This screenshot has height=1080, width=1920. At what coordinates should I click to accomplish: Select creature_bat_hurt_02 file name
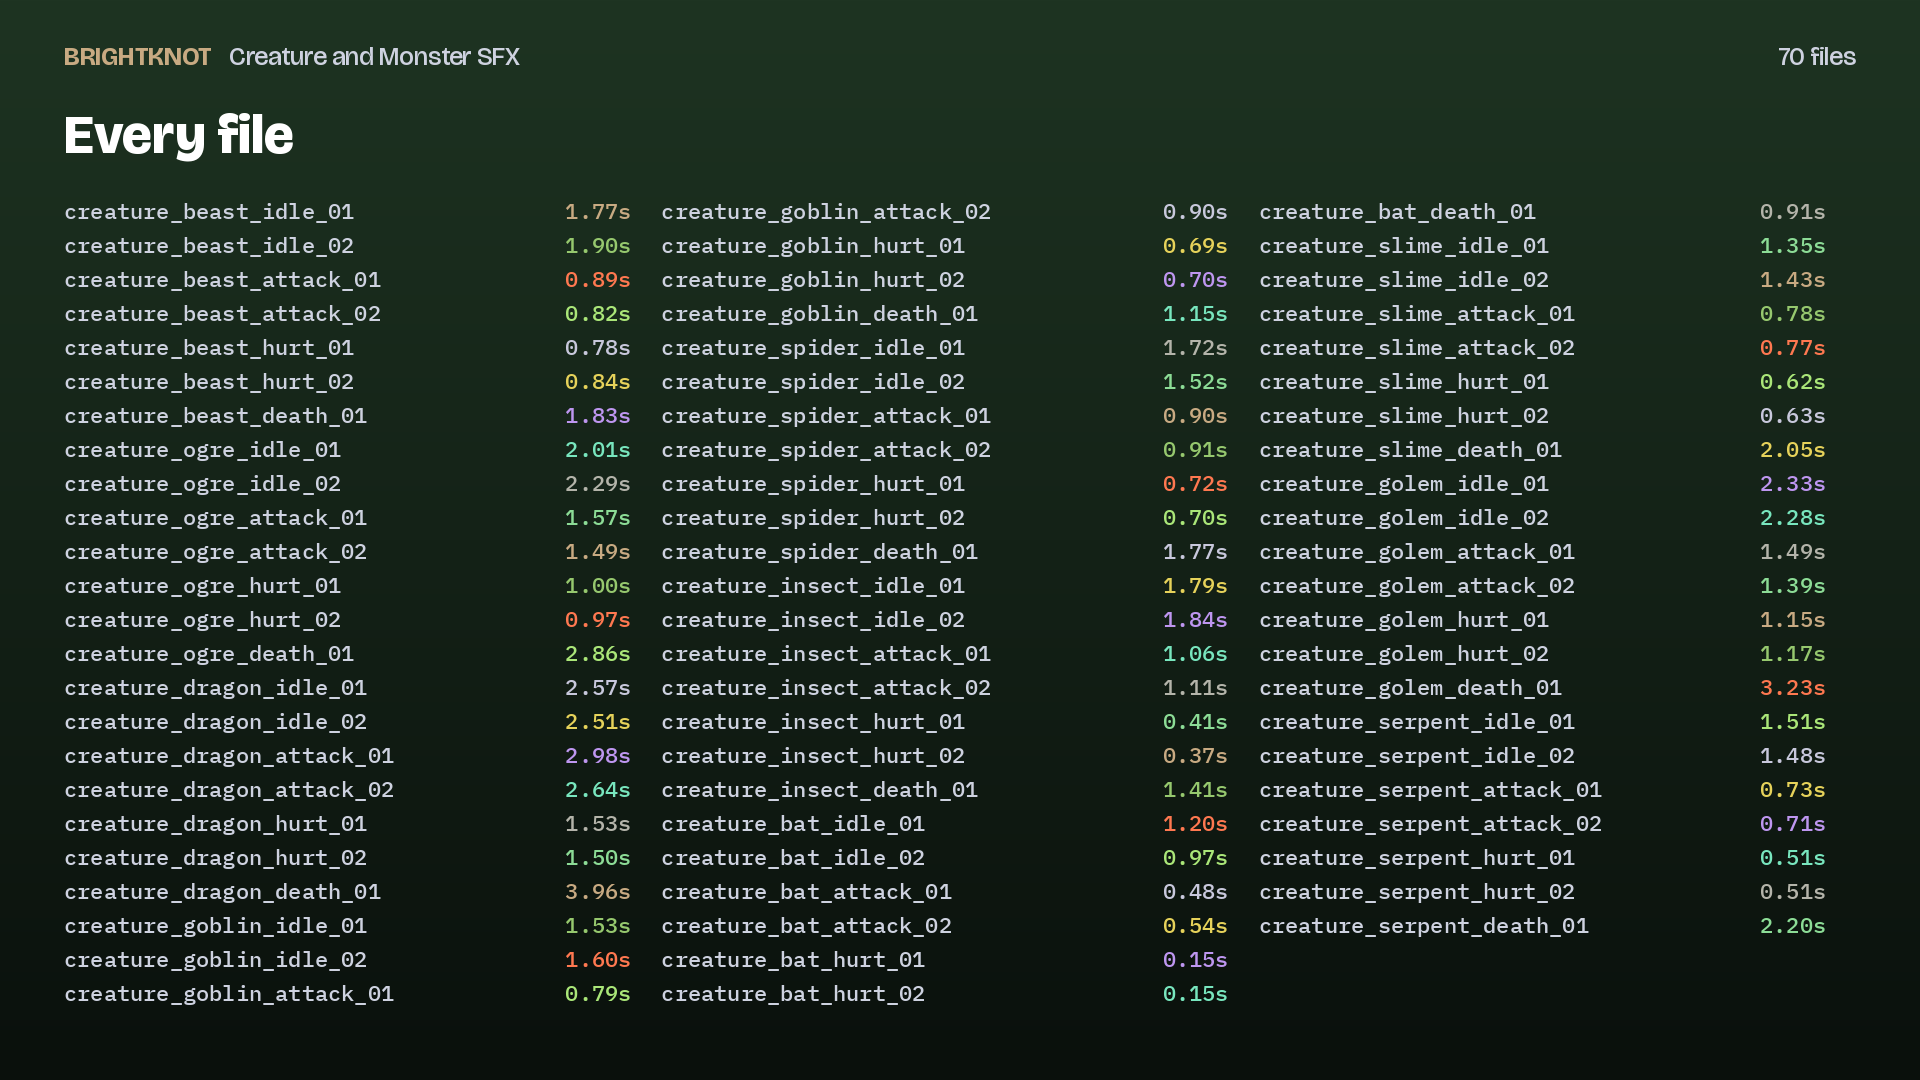(793, 994)
